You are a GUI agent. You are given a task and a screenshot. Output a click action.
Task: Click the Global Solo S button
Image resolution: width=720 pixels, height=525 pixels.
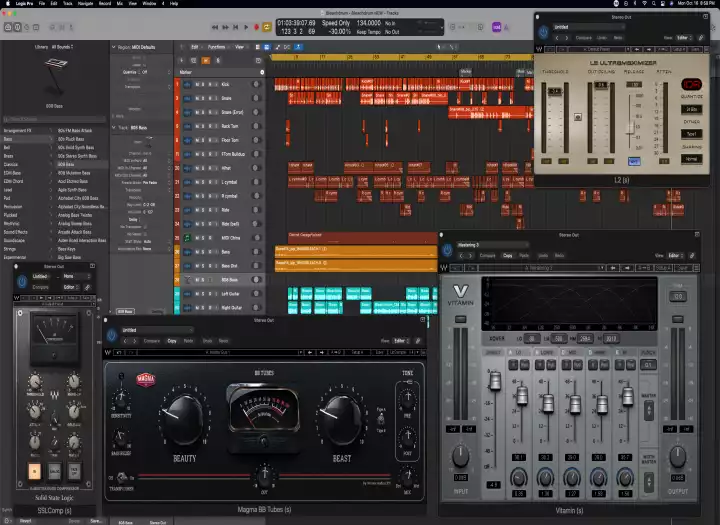pyautogui.click(x=218, y=61)
